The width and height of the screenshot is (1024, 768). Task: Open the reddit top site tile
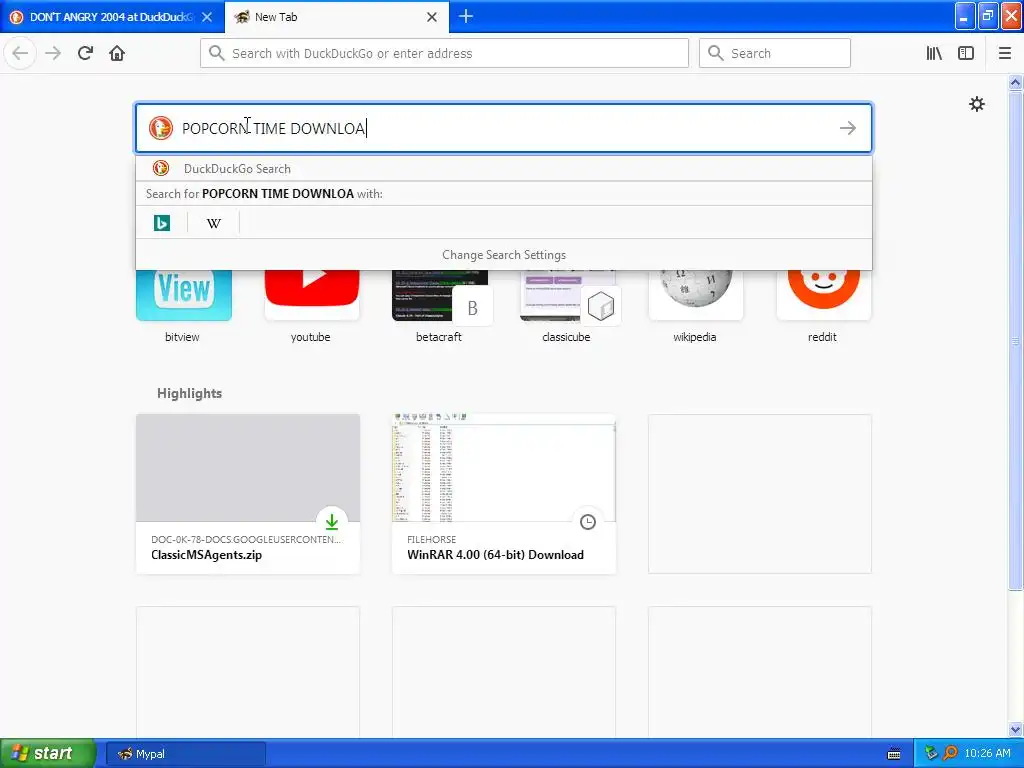click(824, 296)
